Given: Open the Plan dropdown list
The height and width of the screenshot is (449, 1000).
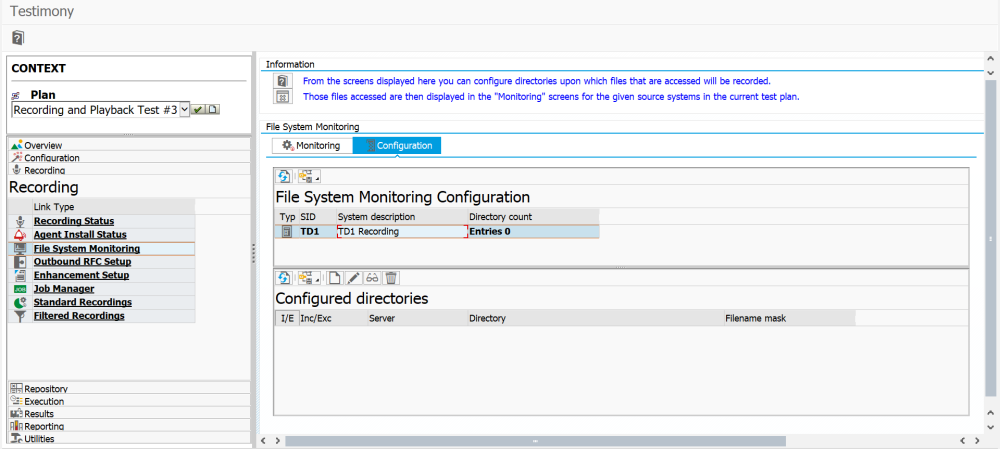Looking at the screenshot, I should (185, 110).
